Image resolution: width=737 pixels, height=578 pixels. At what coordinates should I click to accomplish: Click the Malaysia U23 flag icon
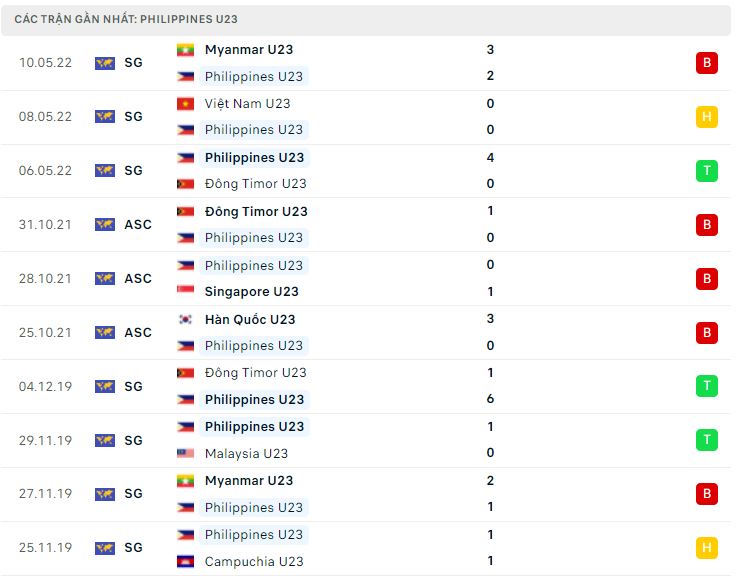click(x=185, y=453)
